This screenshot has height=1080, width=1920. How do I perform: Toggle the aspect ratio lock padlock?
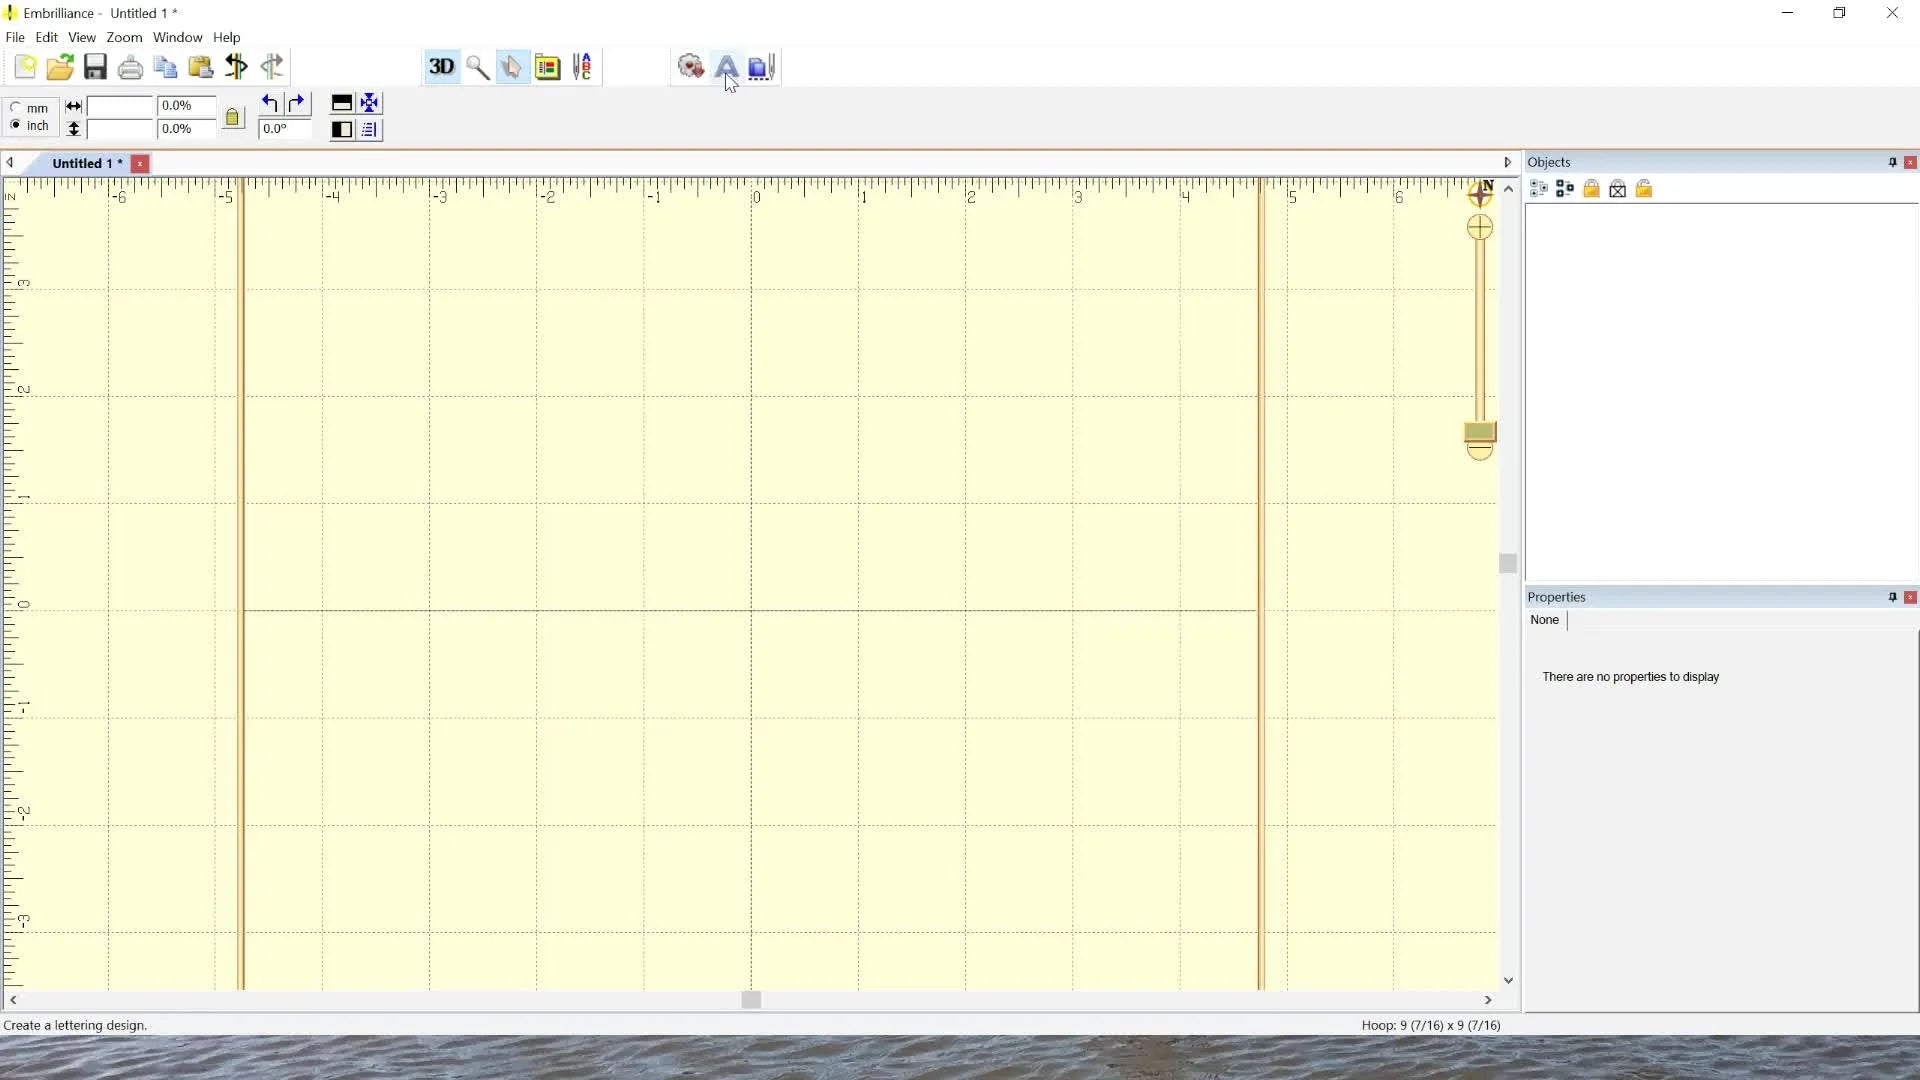click(x=233, y=118)
